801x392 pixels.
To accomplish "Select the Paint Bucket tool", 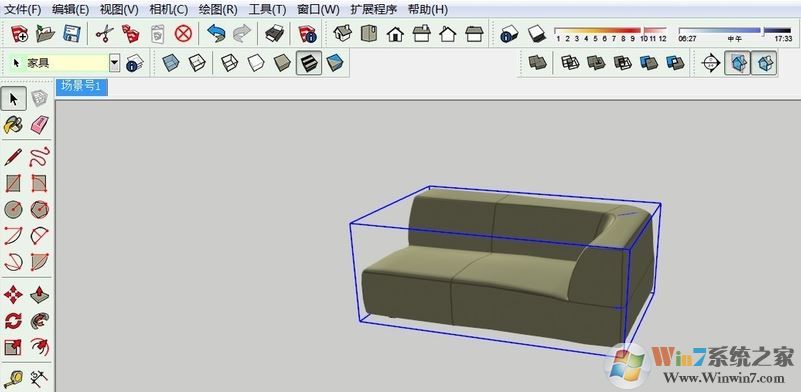I will click(x=13, y=125).
